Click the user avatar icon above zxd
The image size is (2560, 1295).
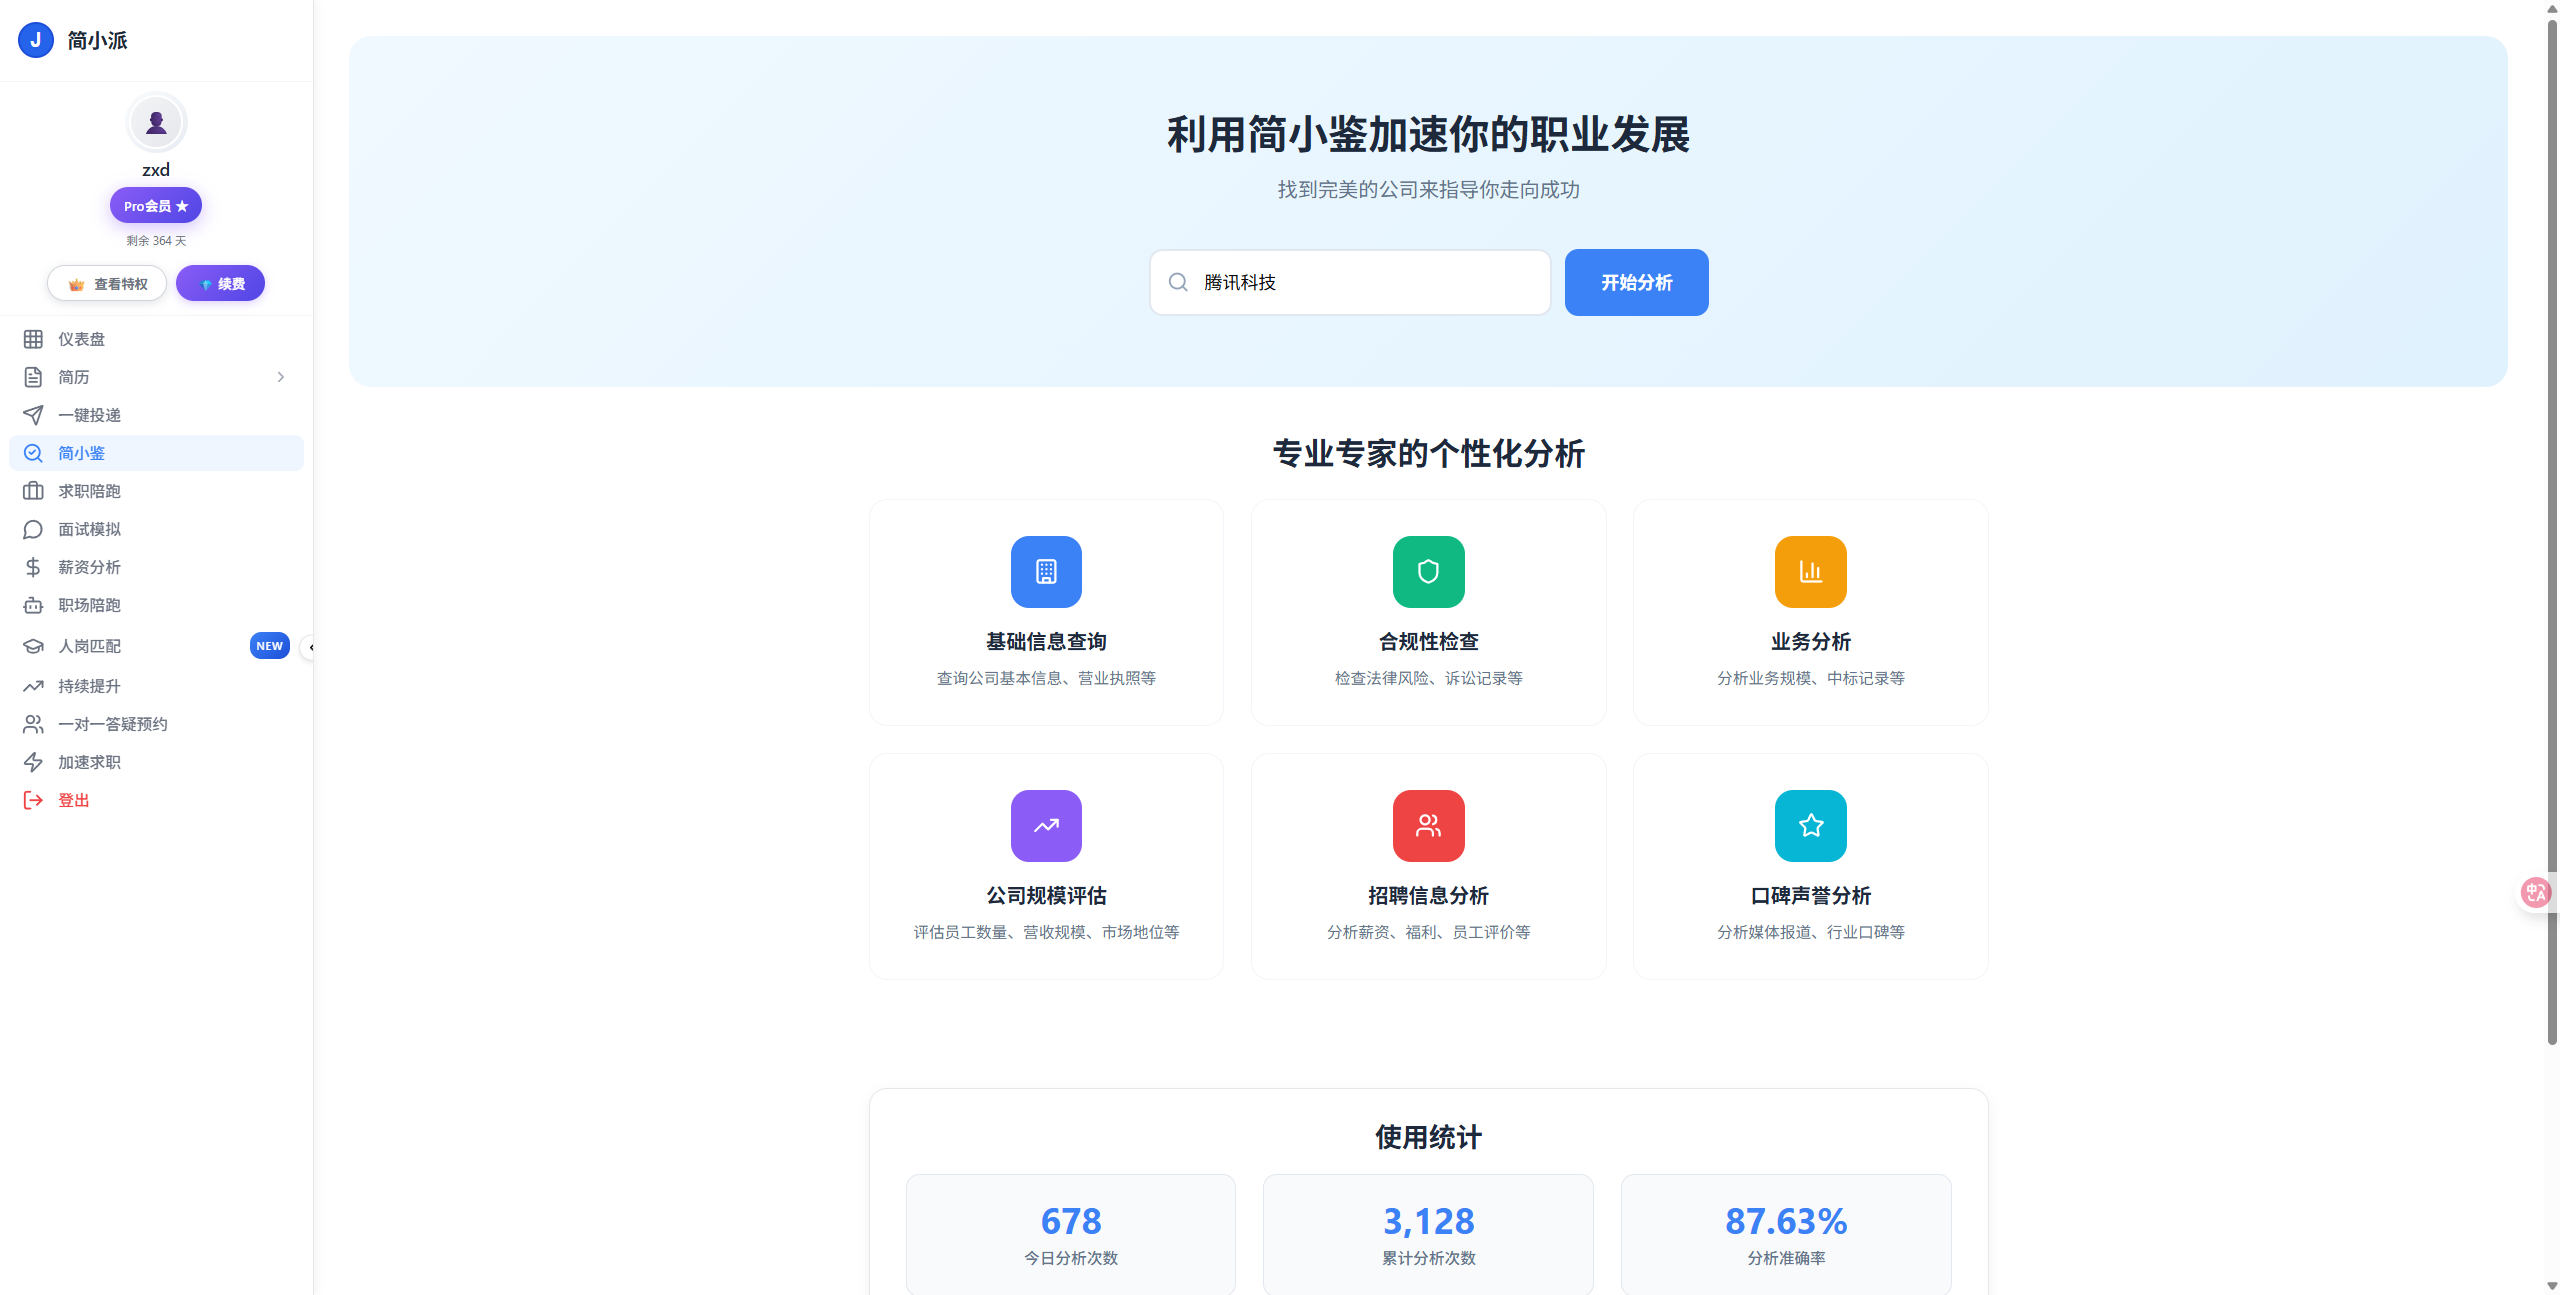tap(156, 122)
